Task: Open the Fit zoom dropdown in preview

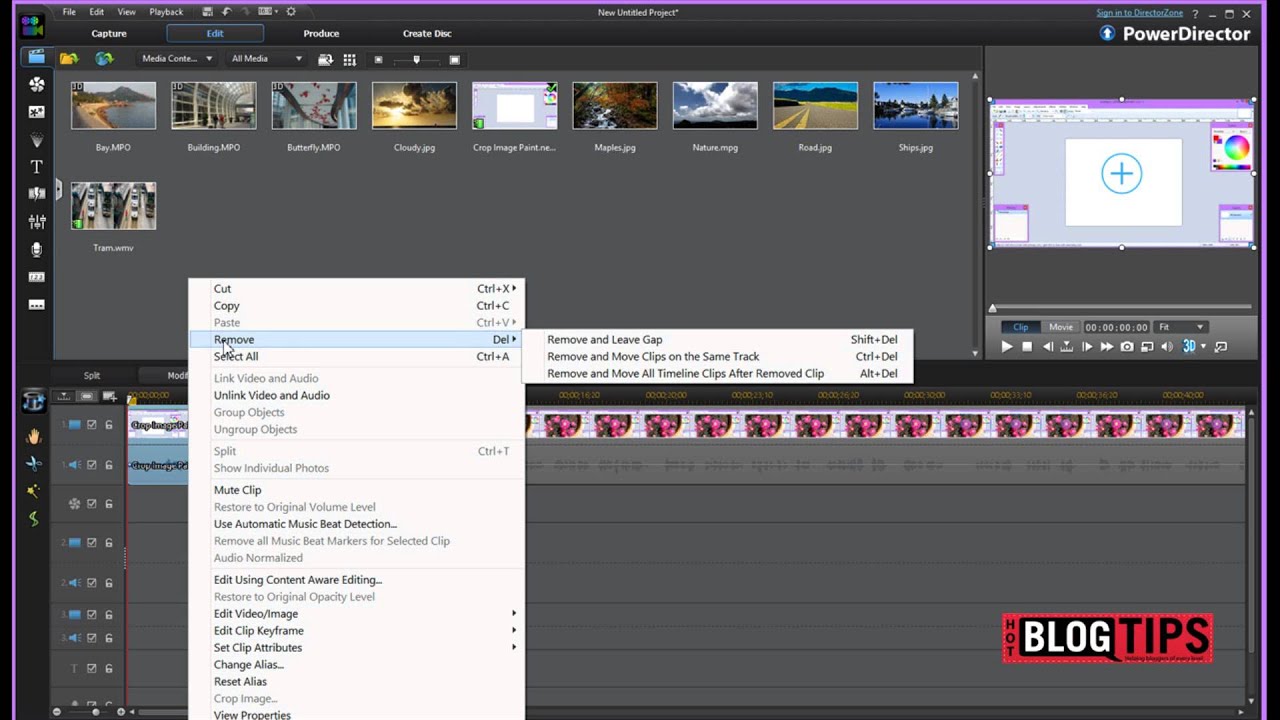Action: click(1180, 327)
